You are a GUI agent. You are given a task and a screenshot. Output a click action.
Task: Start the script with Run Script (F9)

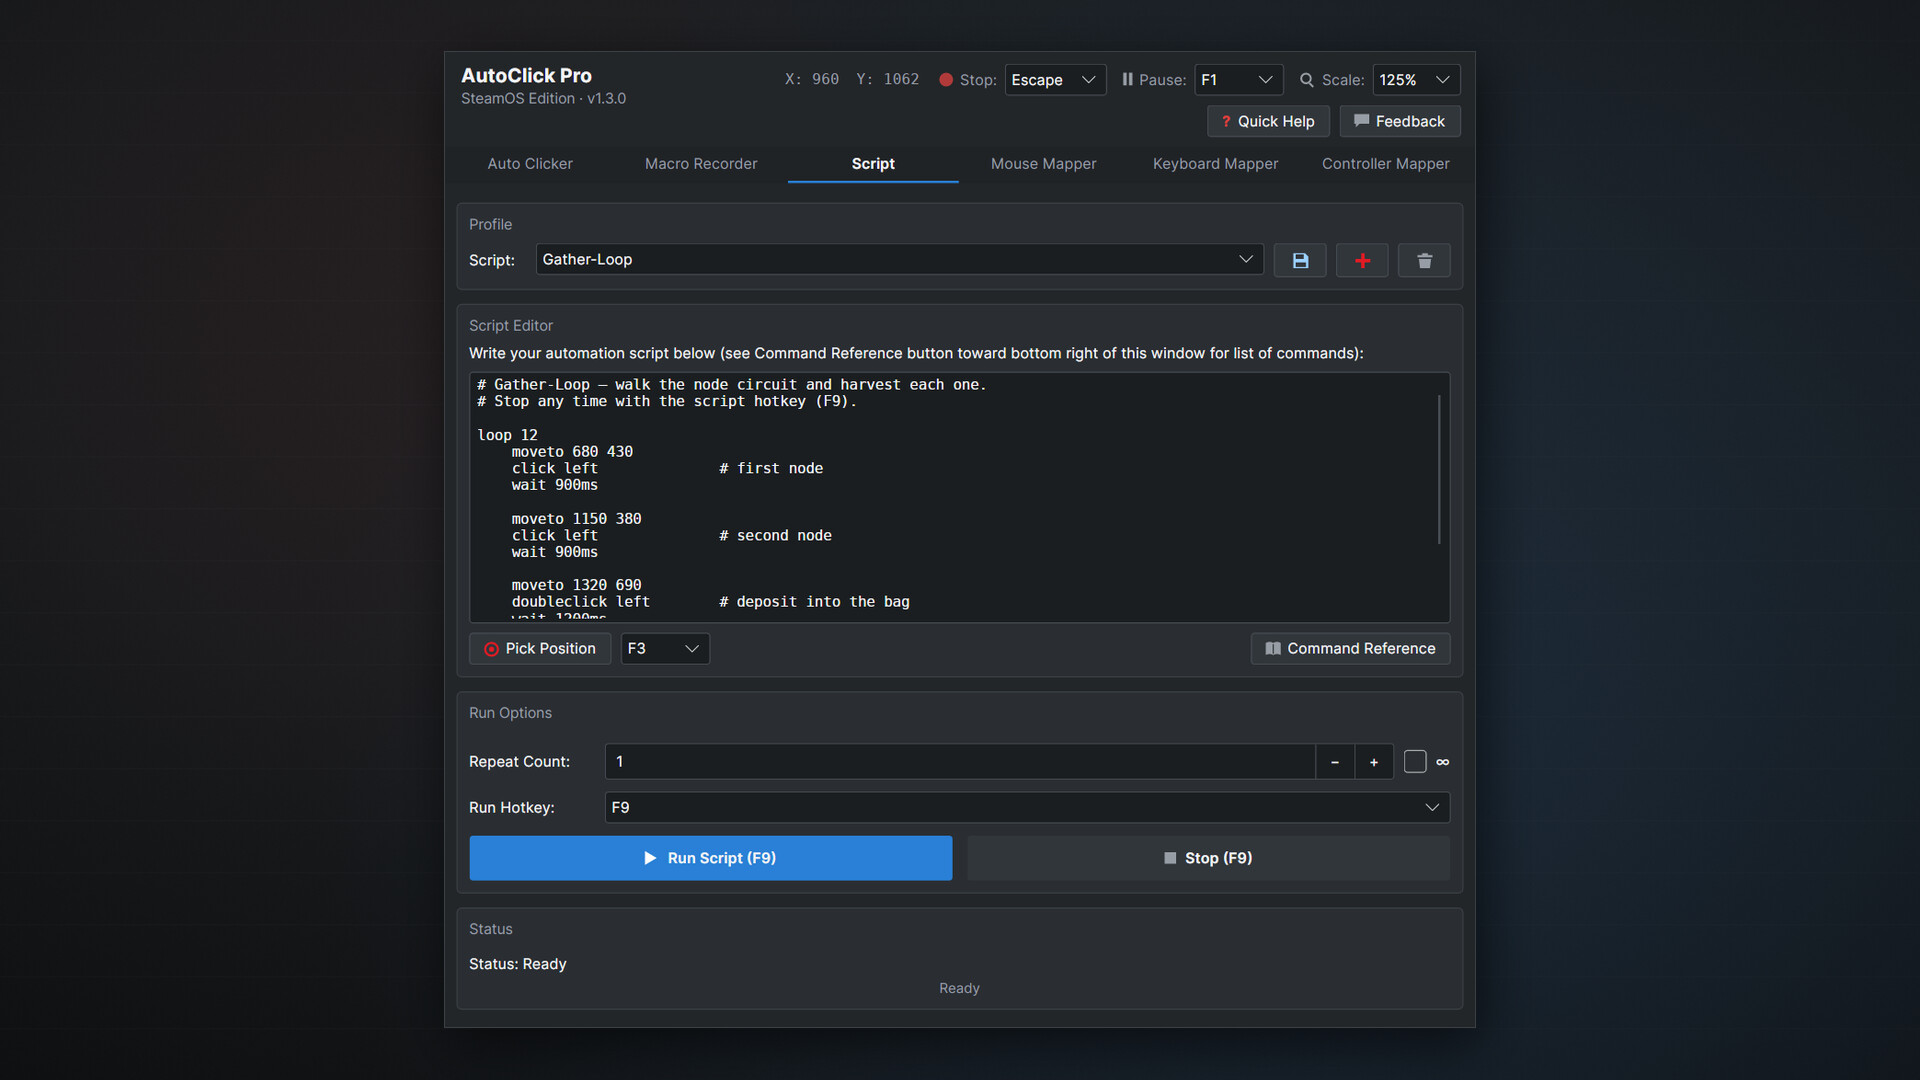pos(711,858)
